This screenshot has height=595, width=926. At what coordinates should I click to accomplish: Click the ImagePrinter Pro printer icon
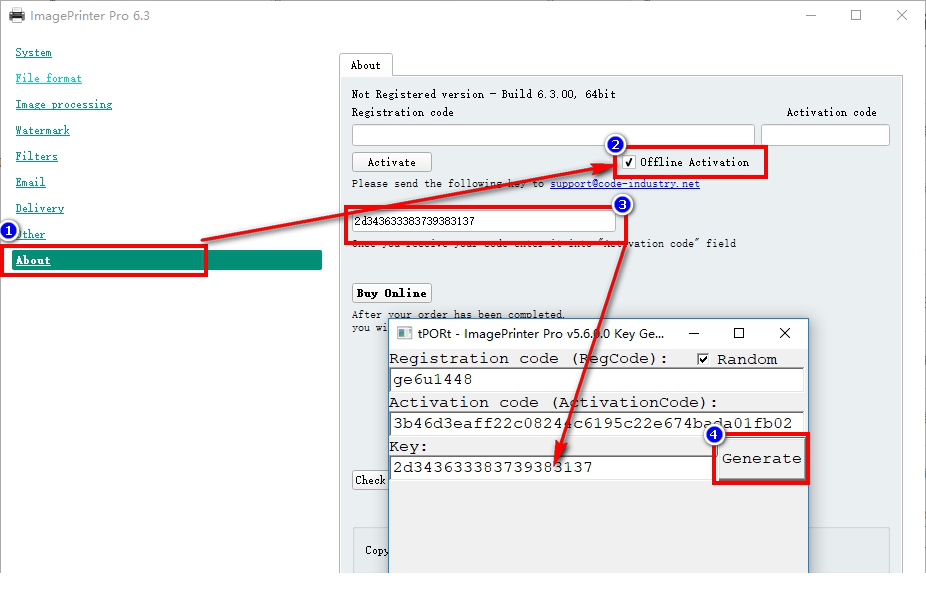tap(17, 15)
